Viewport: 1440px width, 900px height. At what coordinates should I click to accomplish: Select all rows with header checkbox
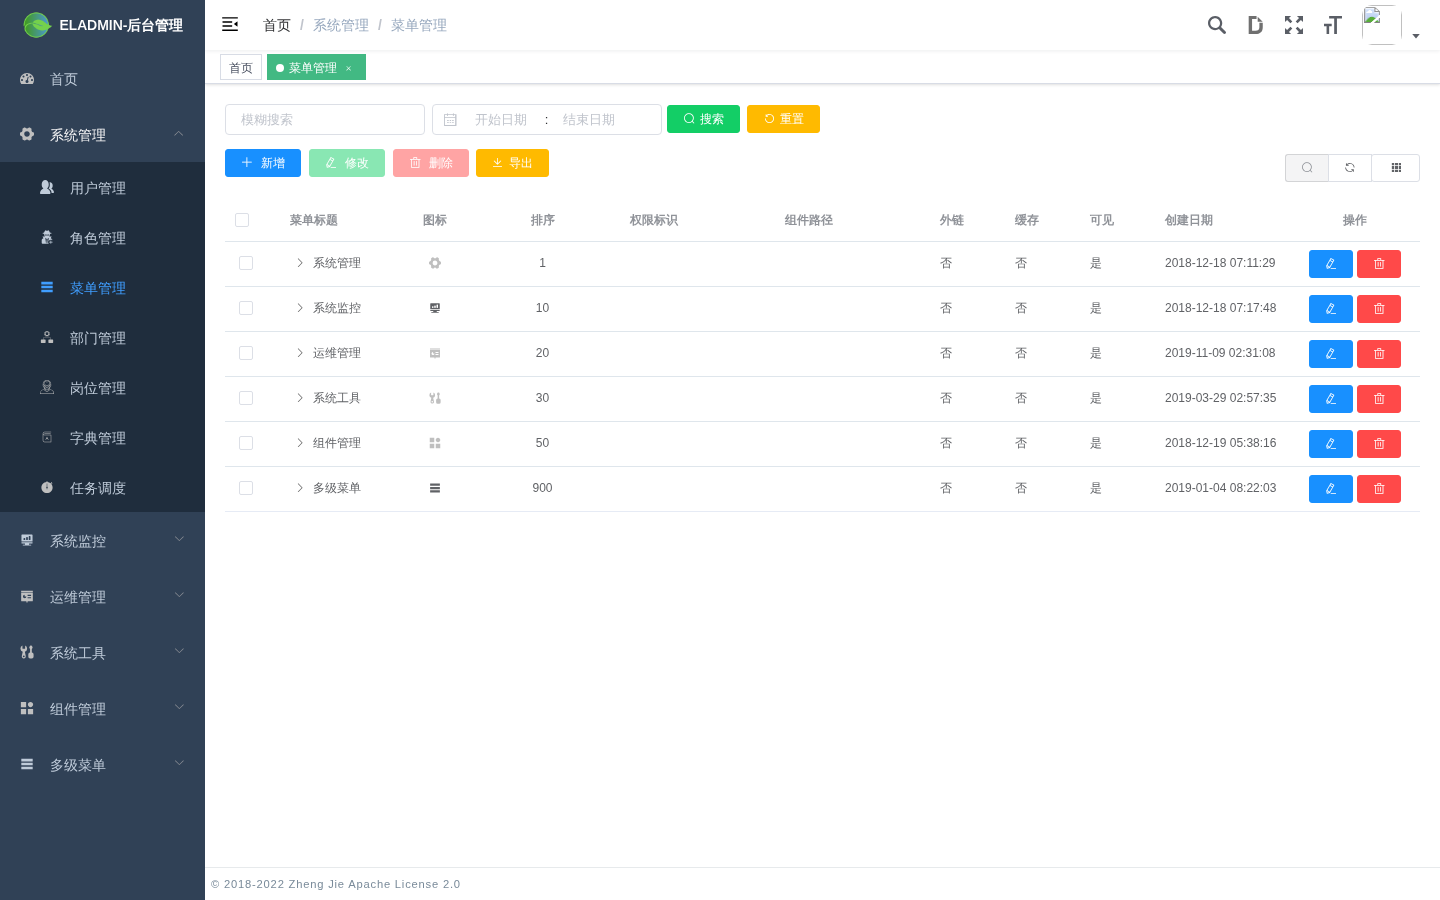click(x=242, y=220)
